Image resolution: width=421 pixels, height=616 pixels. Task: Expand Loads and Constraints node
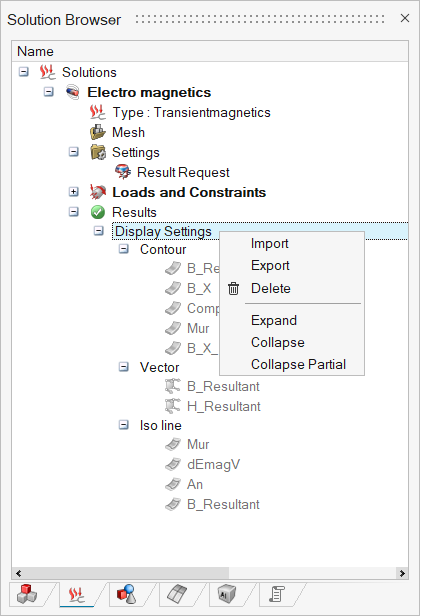(73, 192)
